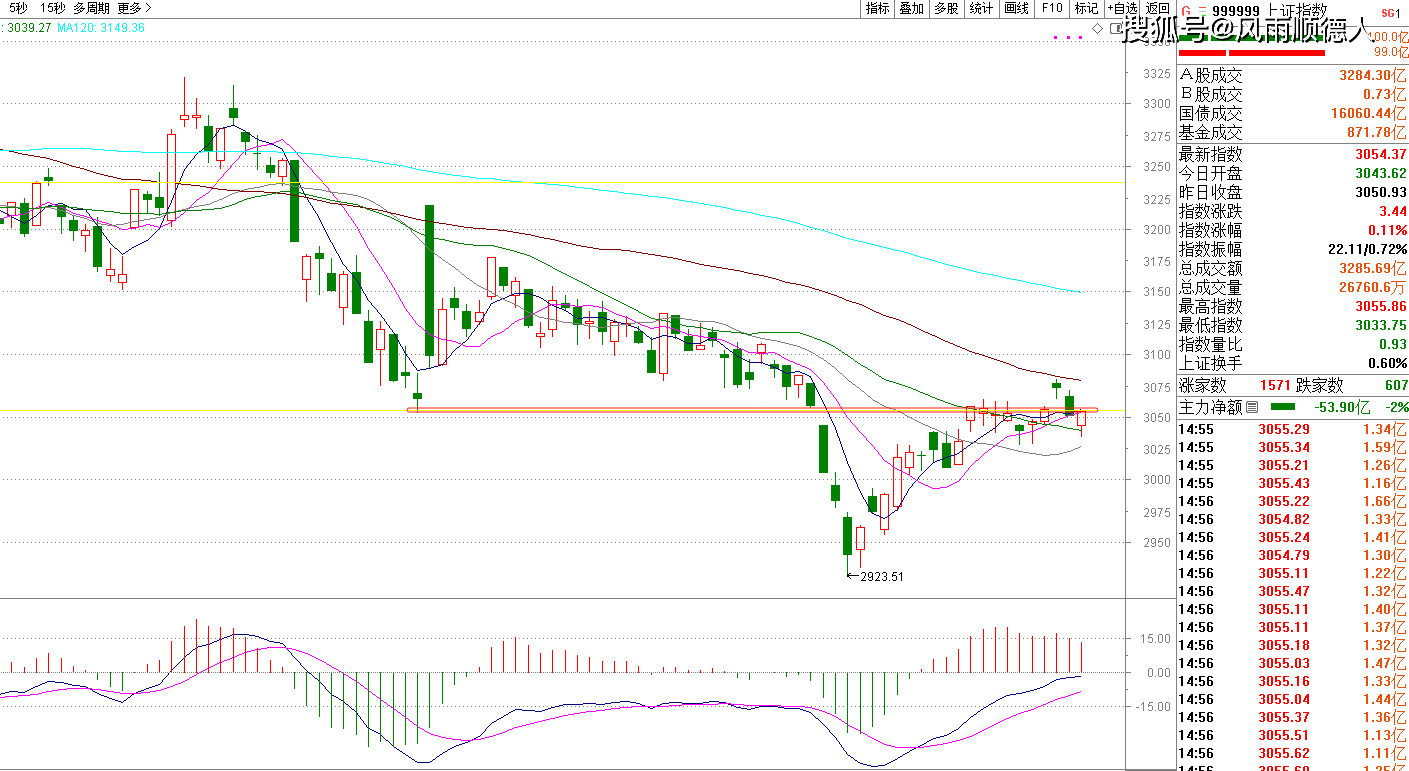The image size is (1409, 771).
Task: Click the 最新指数 value 3054.37
Action: coord(1381,154)
